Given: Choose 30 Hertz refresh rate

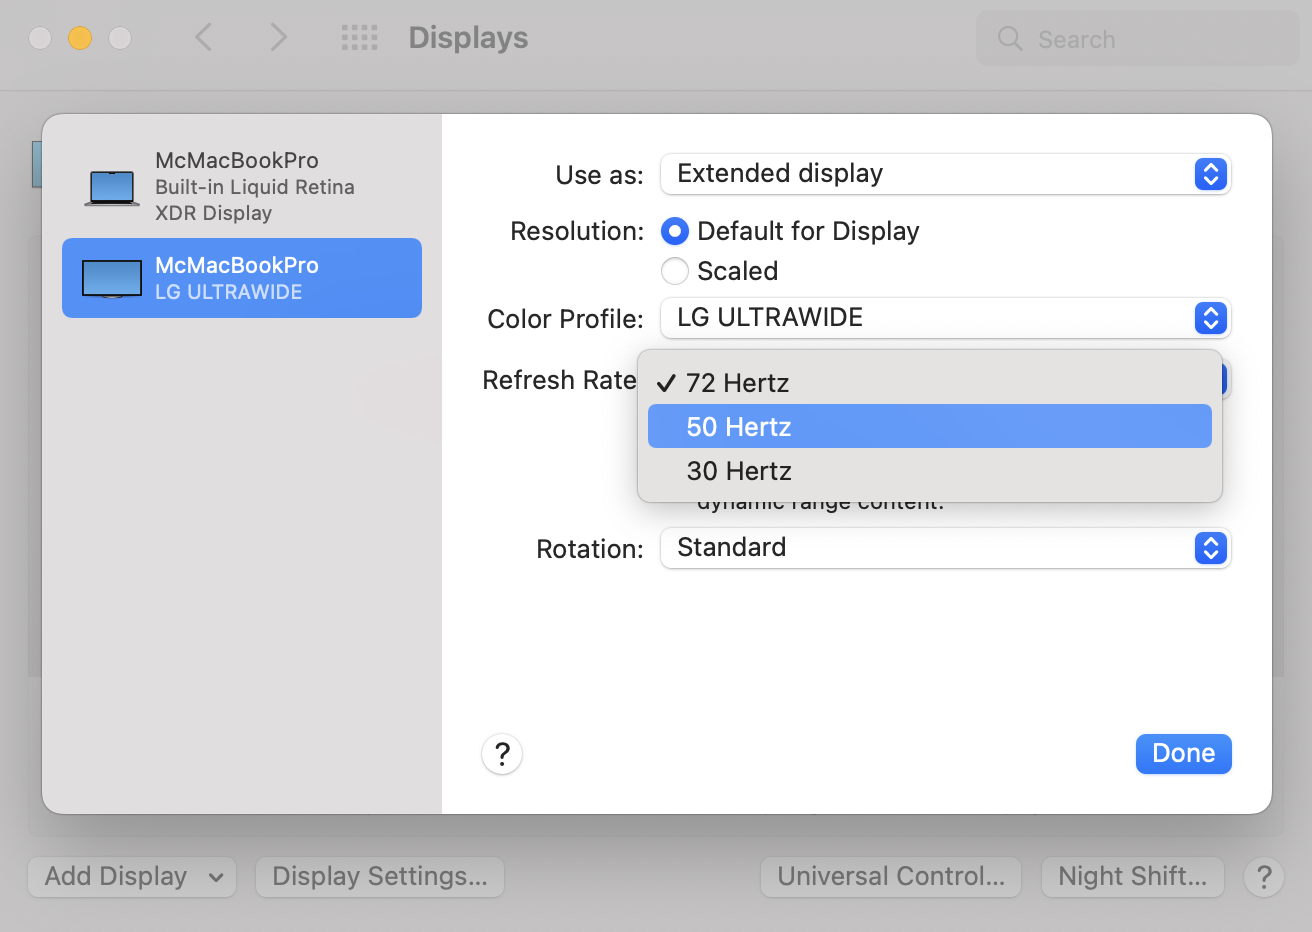Looking at the screenshot, I should coord(929,471).
